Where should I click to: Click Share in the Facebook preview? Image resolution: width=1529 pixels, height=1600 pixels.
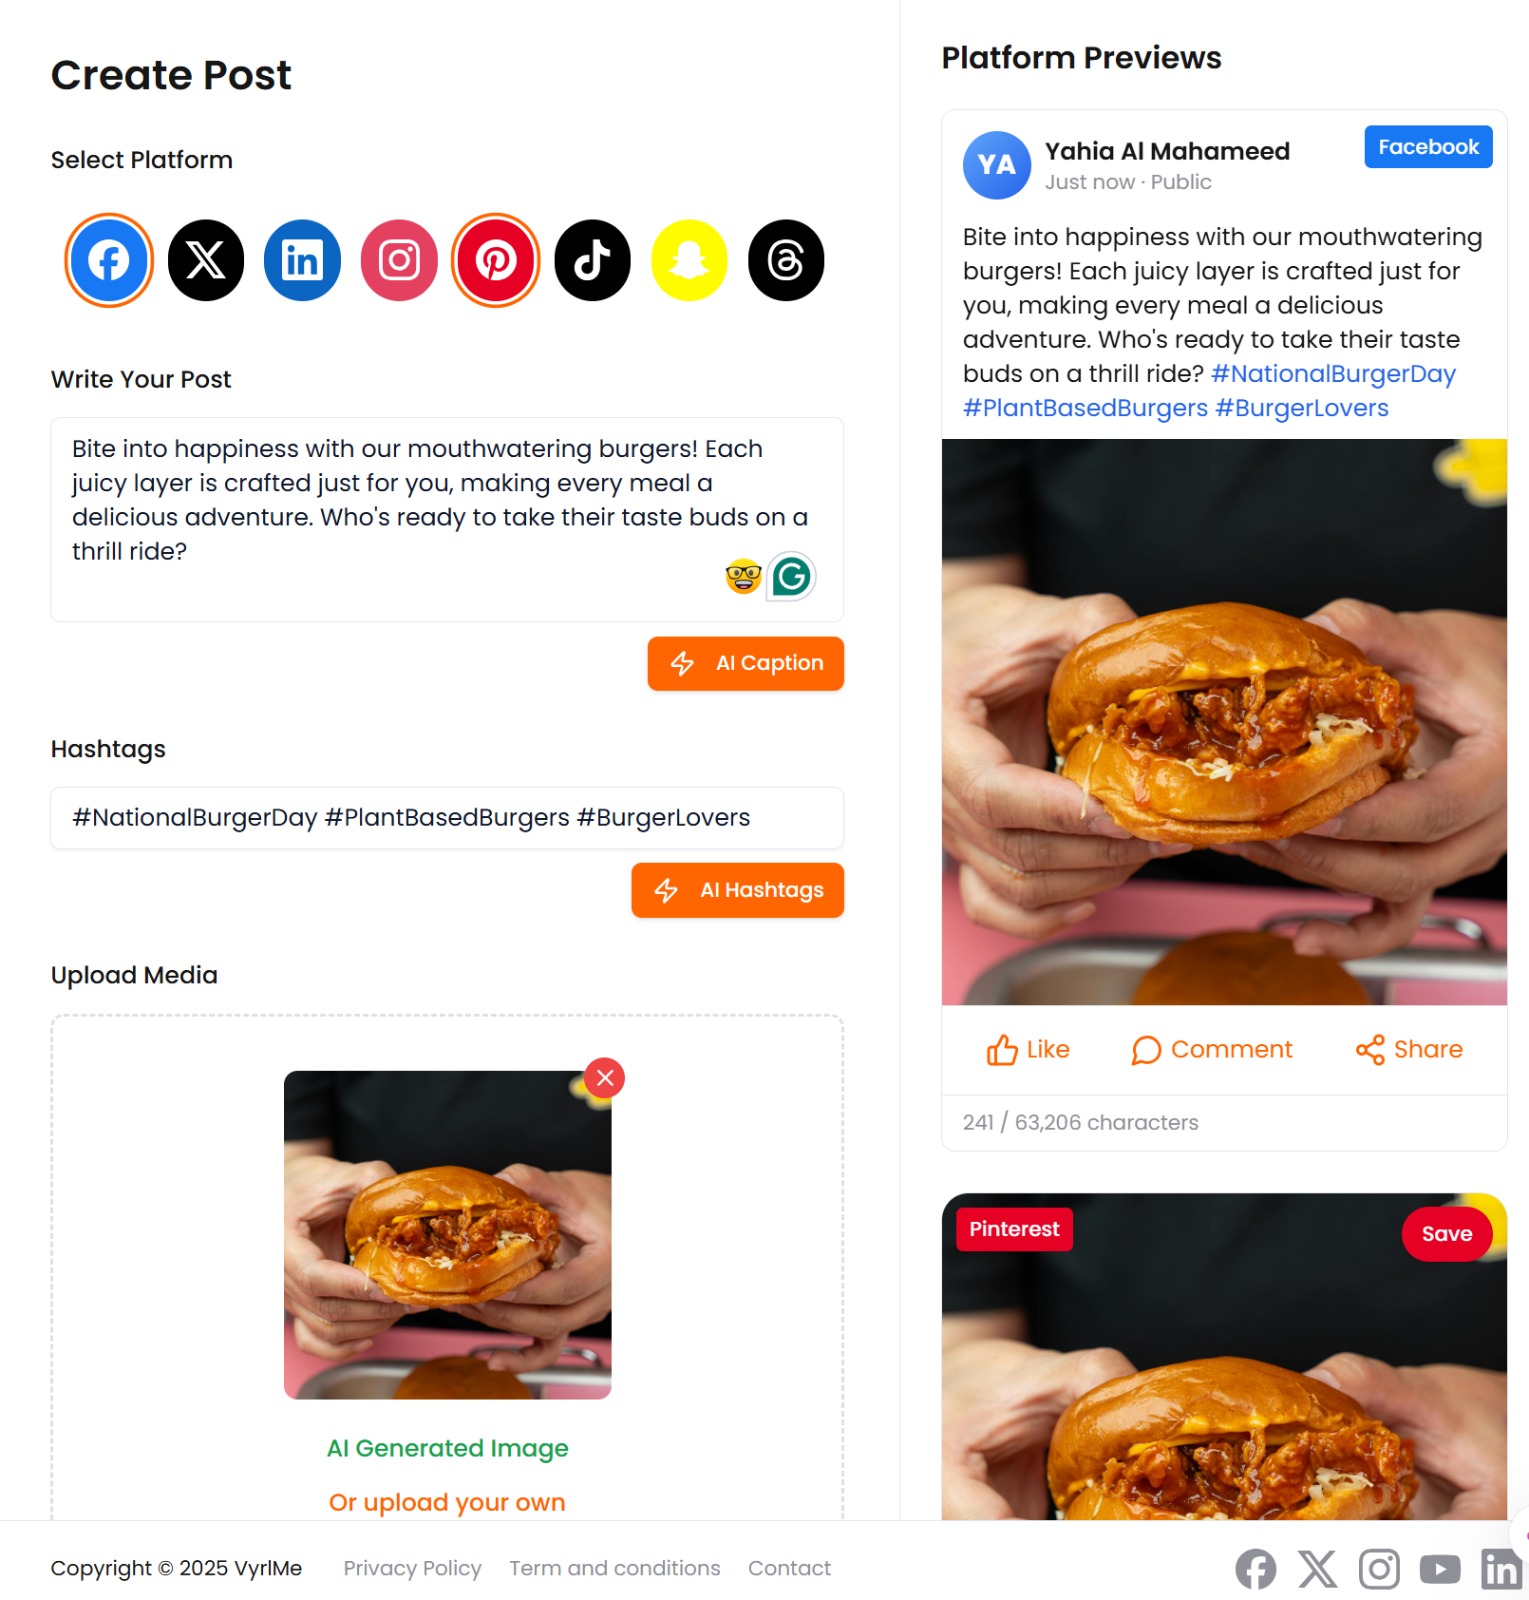pos(1409,1050)
